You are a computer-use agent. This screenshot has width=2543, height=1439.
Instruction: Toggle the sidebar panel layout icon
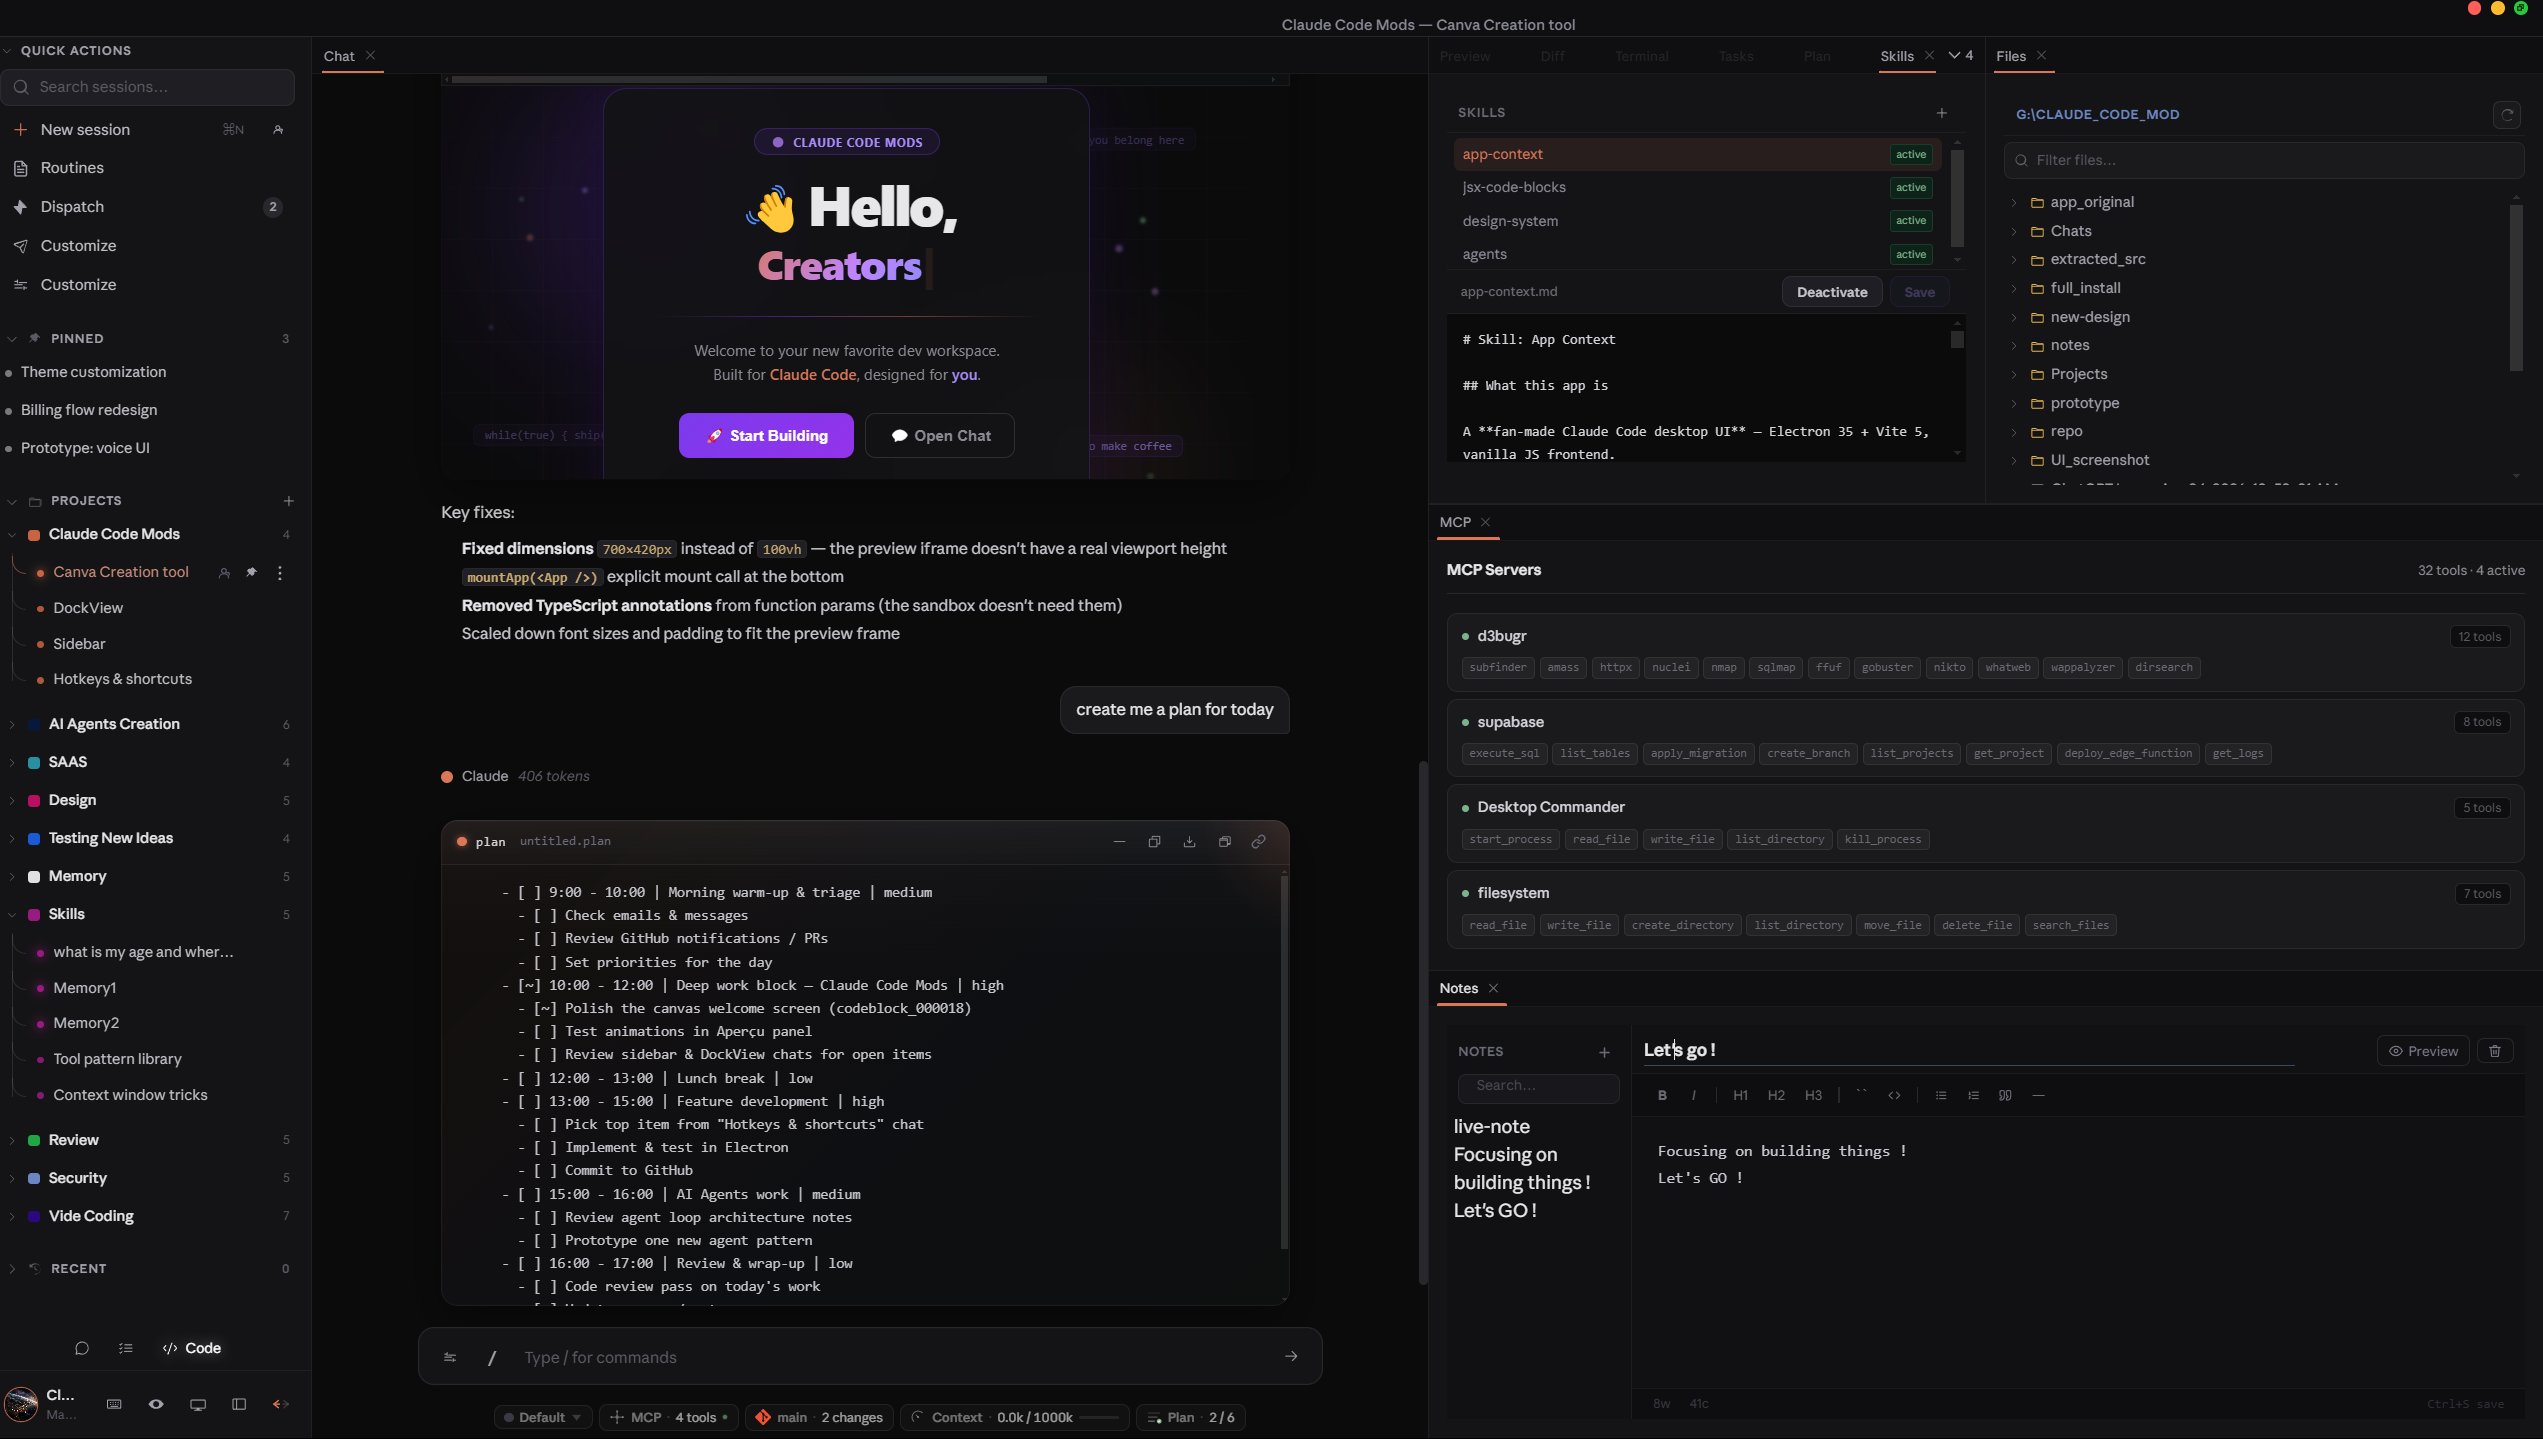coord(239,1404)
